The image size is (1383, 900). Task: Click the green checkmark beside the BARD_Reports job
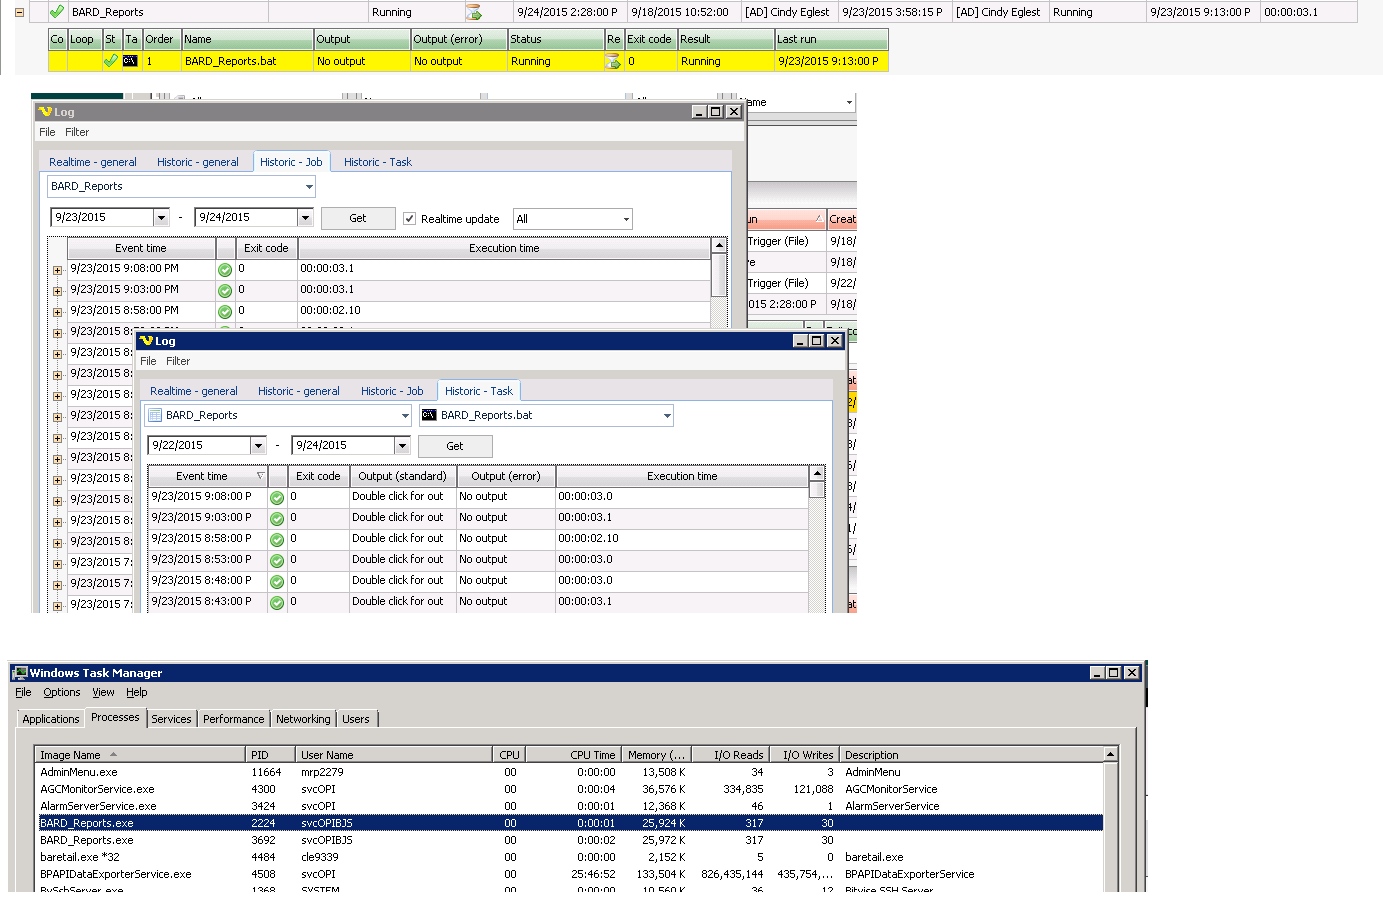point(57,12)
